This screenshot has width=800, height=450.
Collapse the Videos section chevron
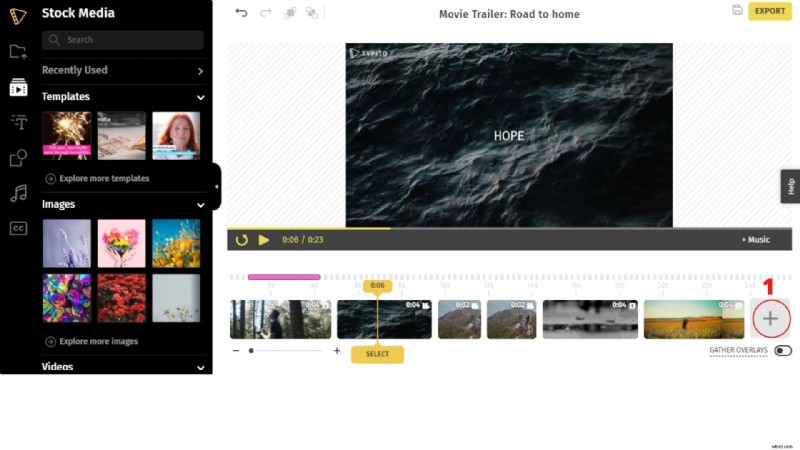(201, 368)
